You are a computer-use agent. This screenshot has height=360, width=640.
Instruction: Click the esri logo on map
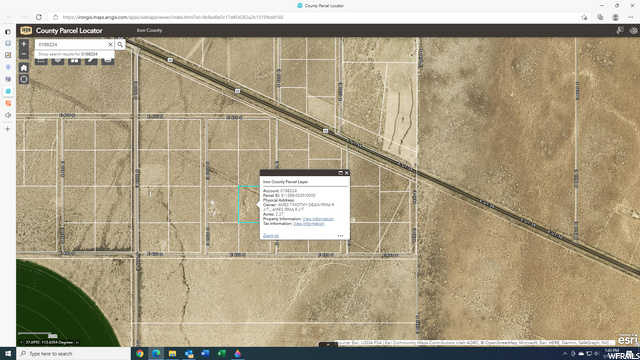pyautogui.click(x=627, y=340)
